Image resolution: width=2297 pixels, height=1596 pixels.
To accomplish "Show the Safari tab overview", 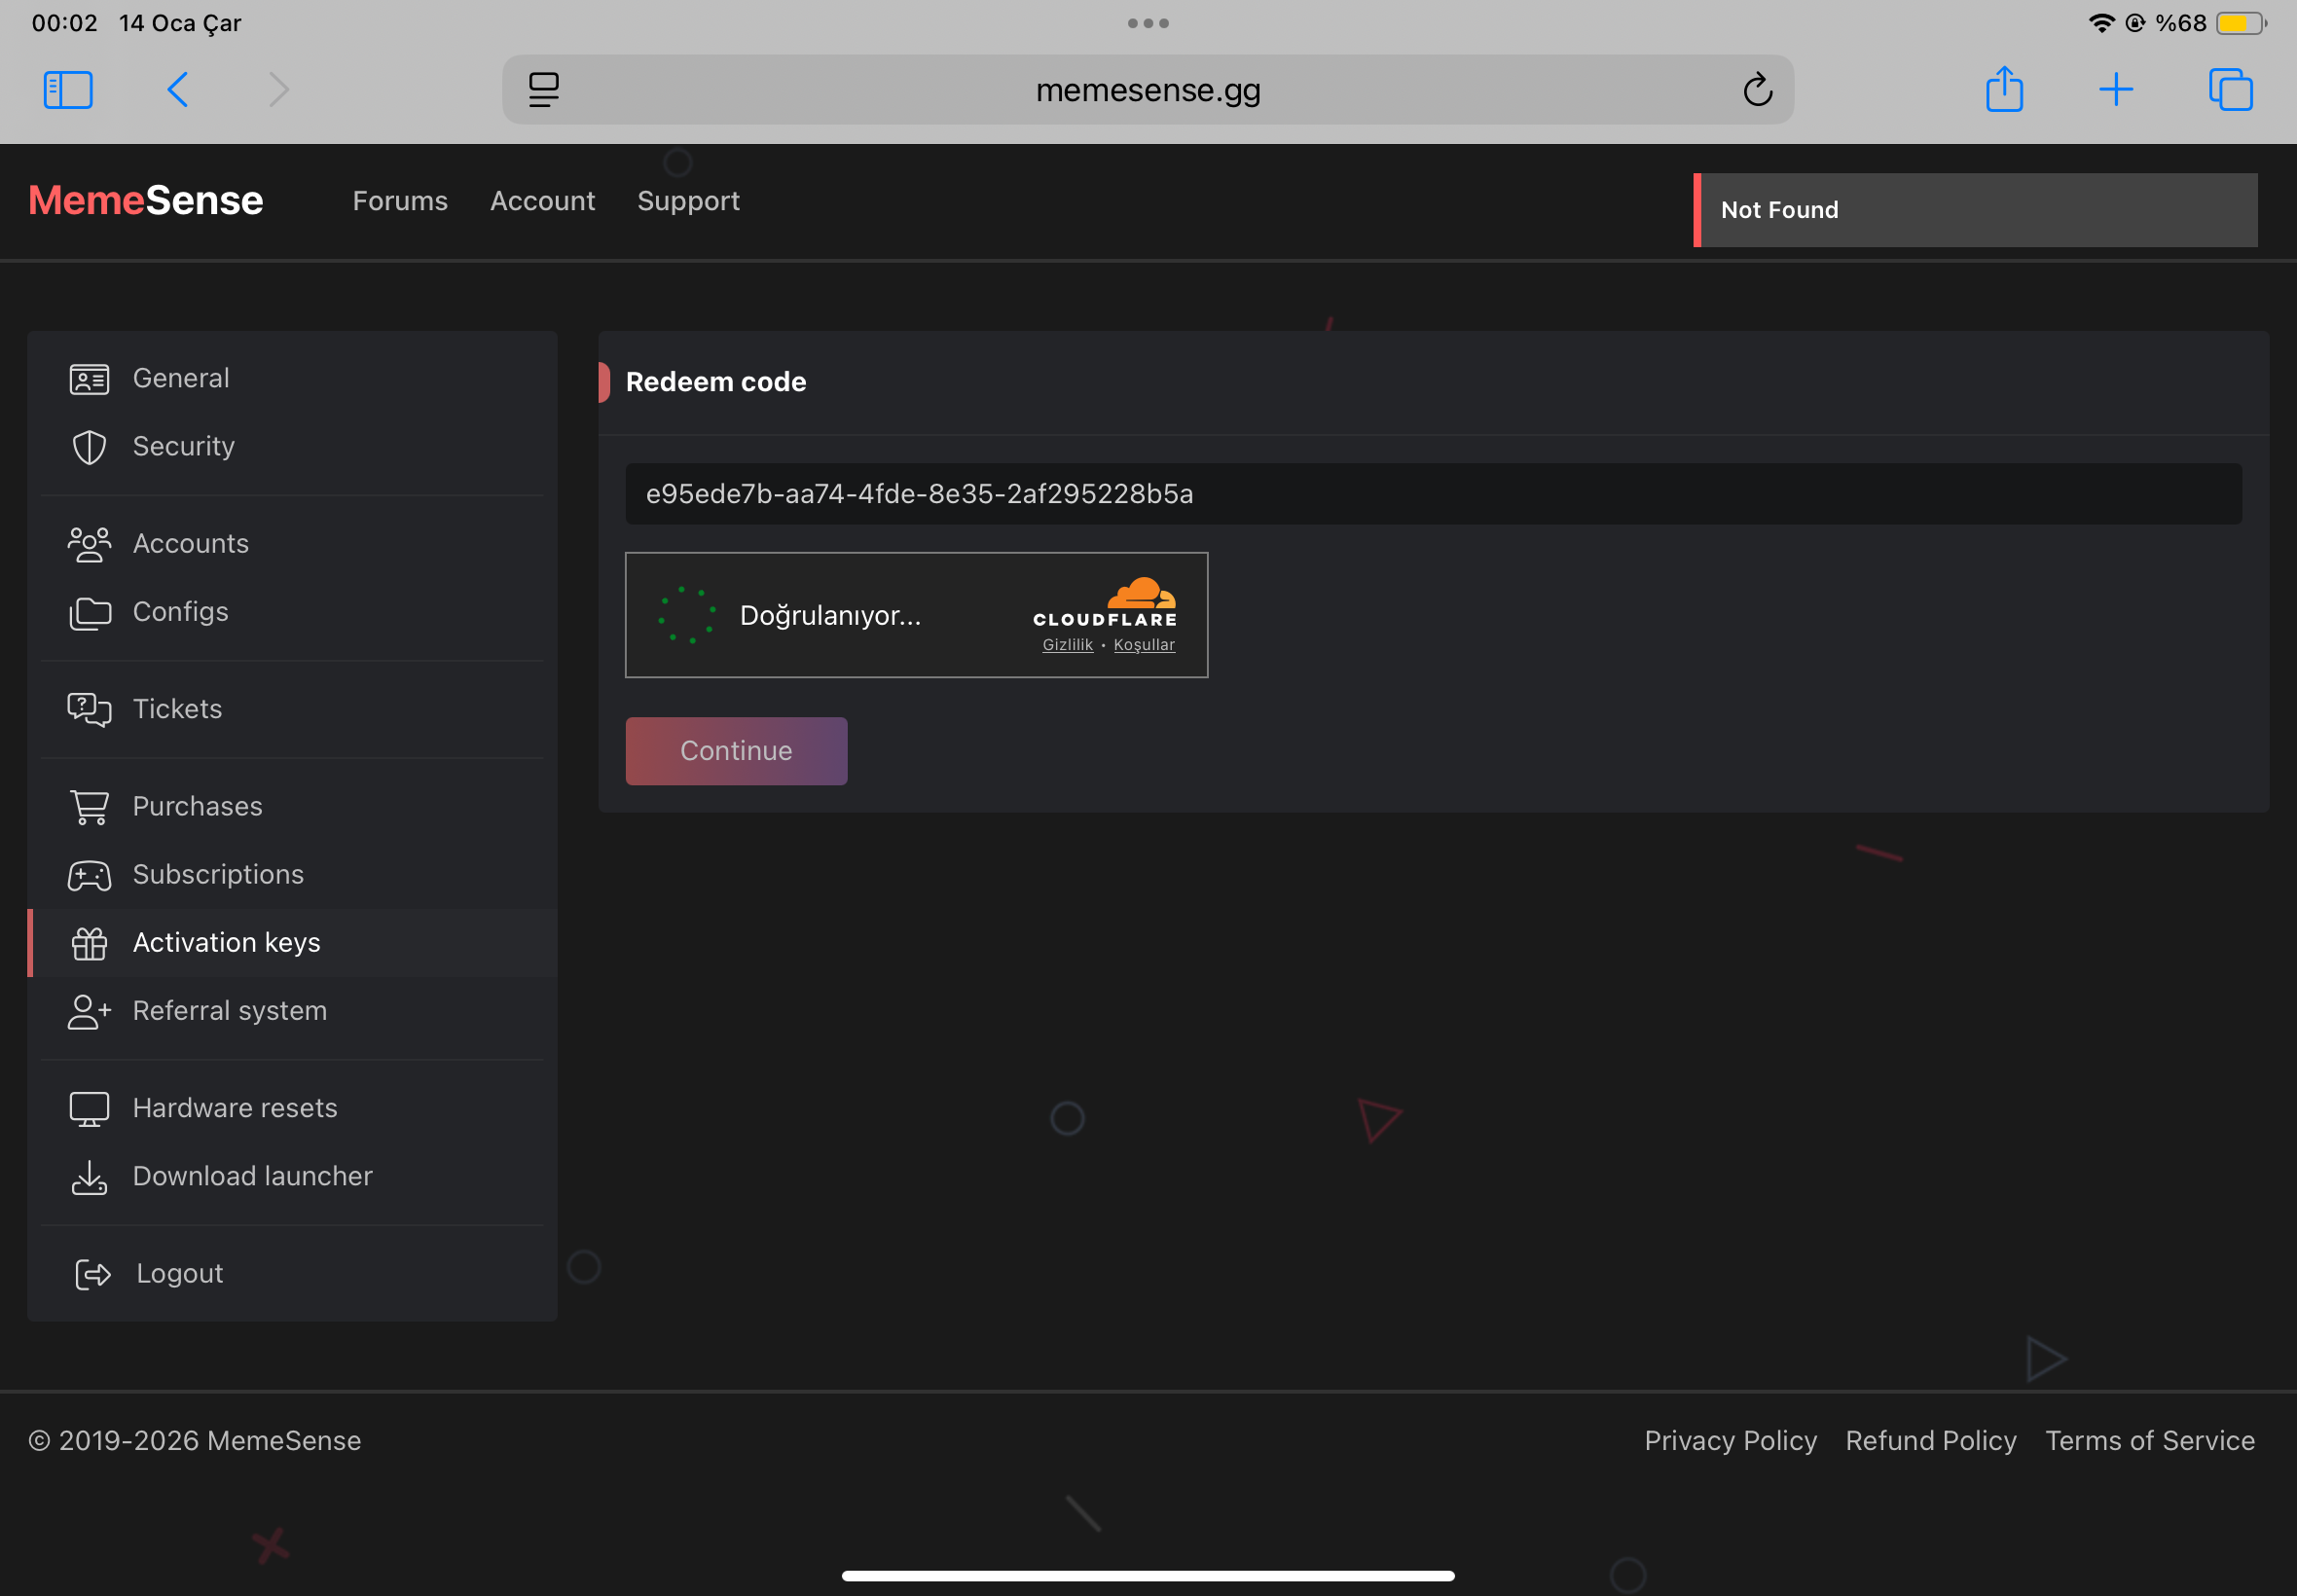I will (2230, 90).
